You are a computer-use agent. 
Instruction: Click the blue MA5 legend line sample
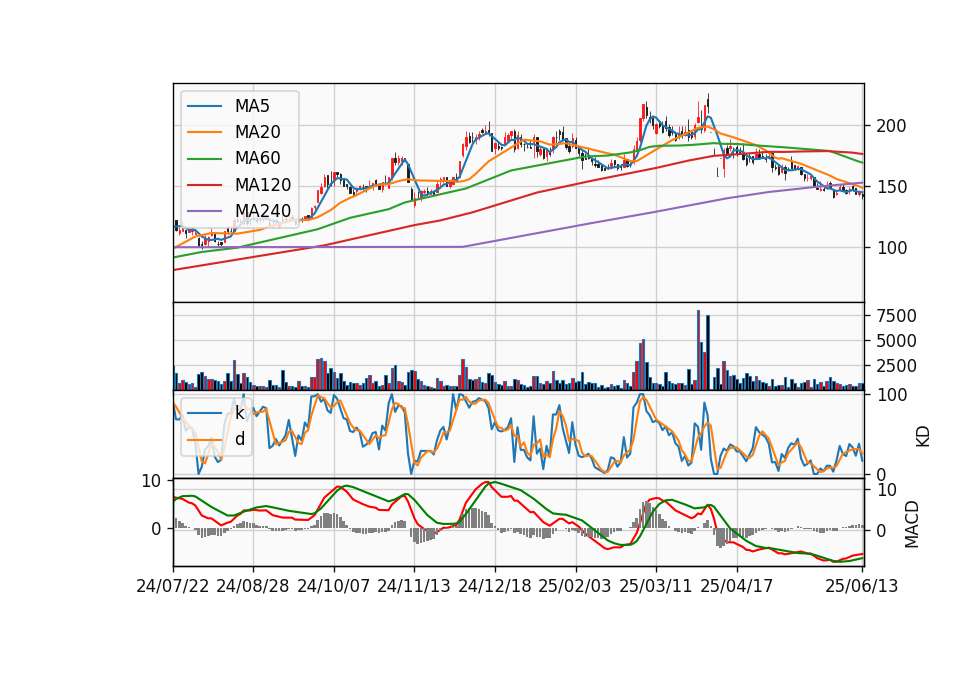(x=204, y=106)
